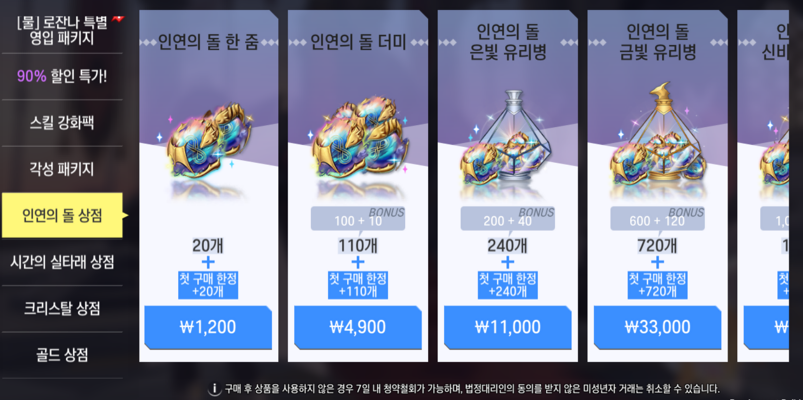Click the plus icon under 20개

pos(208,262)
